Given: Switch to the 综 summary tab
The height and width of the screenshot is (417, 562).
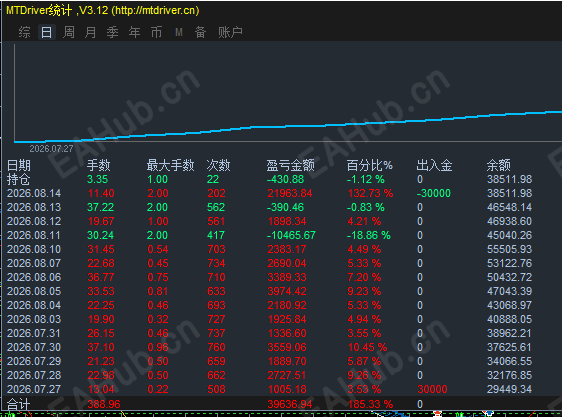Looking at the screenshot, I should pos(24,32).
